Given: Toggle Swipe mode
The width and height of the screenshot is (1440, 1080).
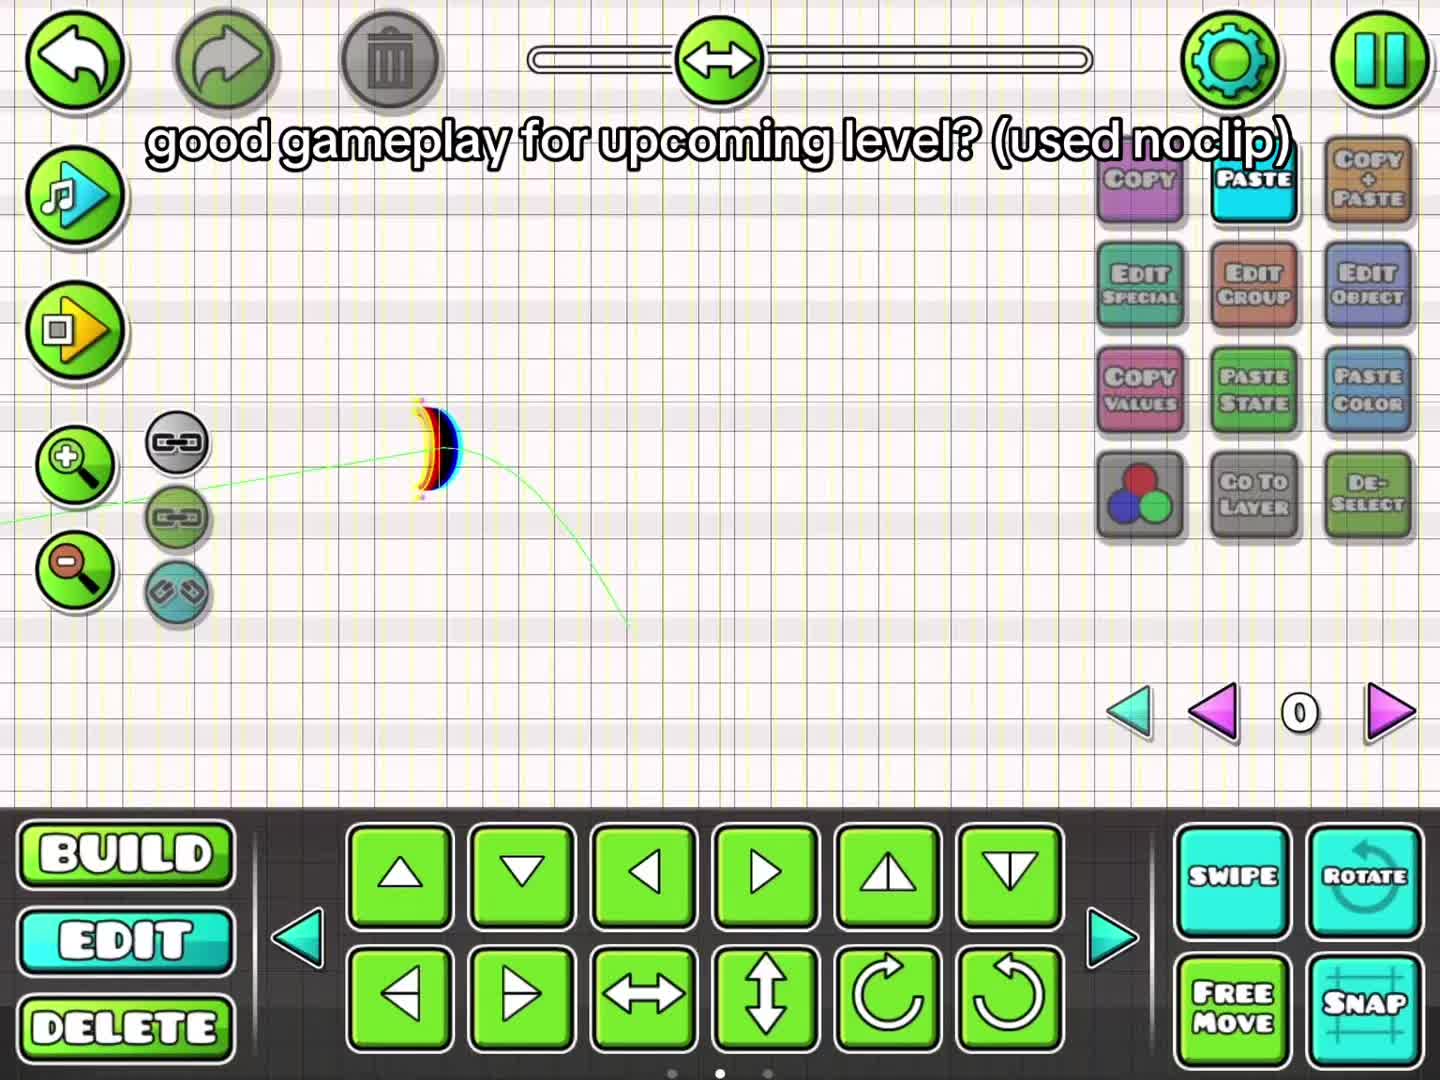Looking at the screenshot, I should (1233, 880).
